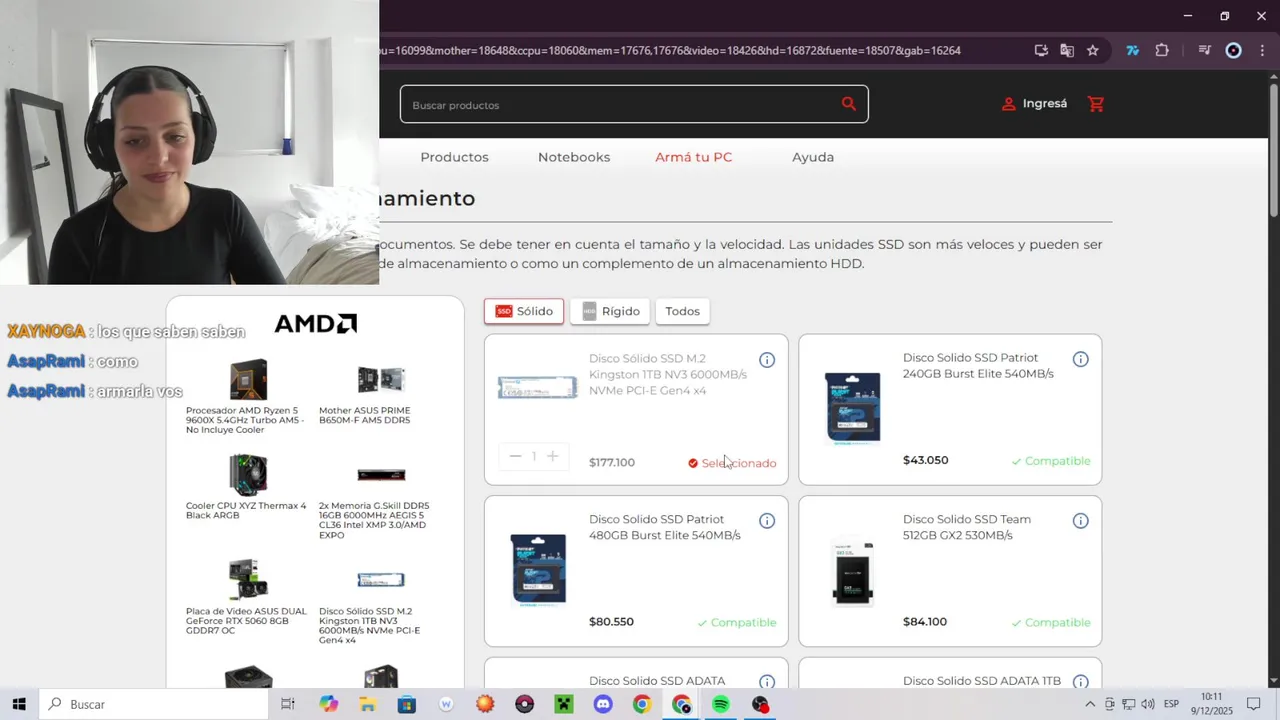Show Todos storage types

click(682, 311)
